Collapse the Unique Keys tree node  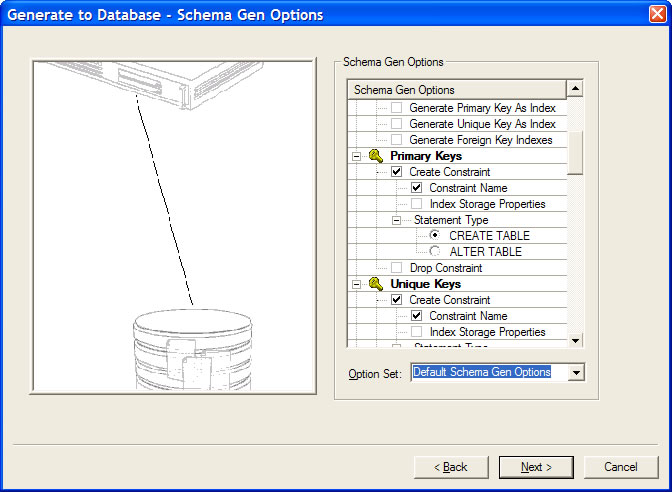357,284
